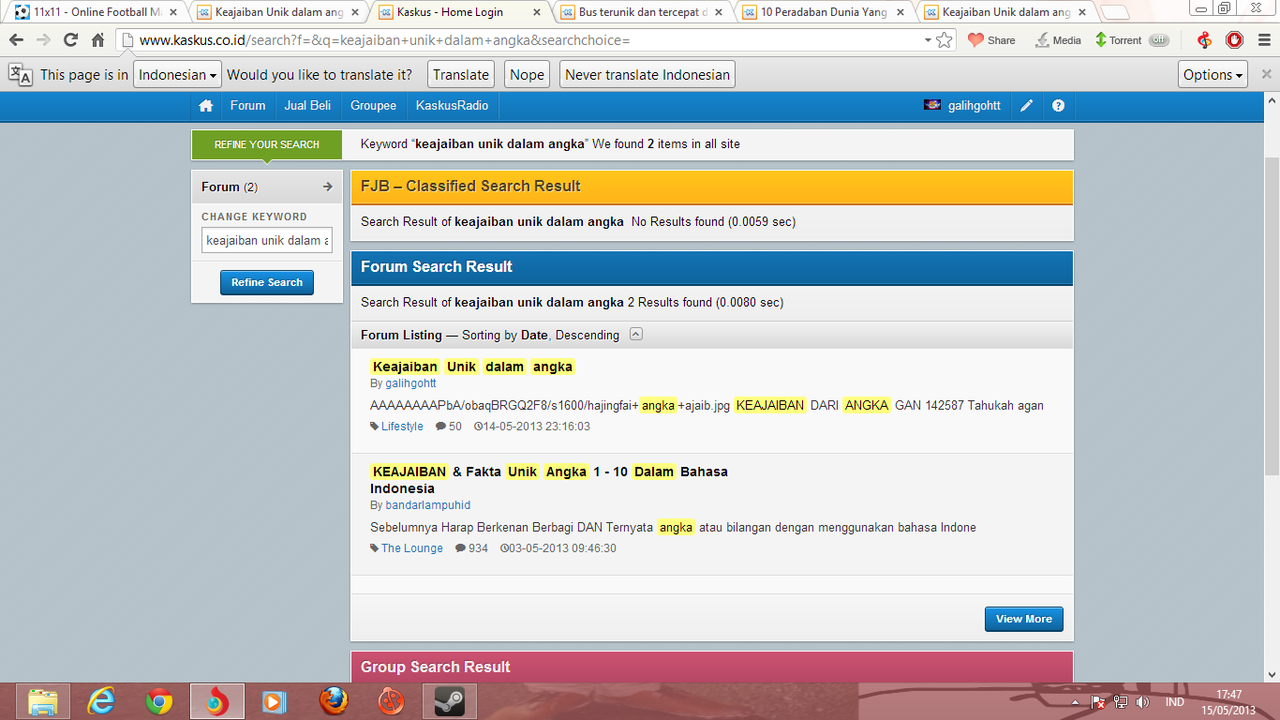Collapse the Forum Listing section toggle
The width and height of the screenshot is (1280, 720).
click(x=636, y=335)
